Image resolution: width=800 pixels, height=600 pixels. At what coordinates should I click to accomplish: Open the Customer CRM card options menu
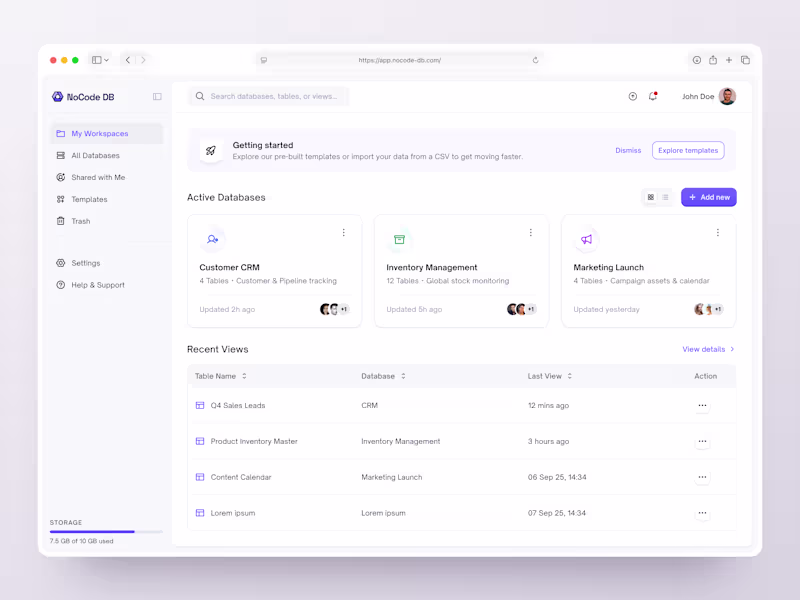(x=344, y=232)
